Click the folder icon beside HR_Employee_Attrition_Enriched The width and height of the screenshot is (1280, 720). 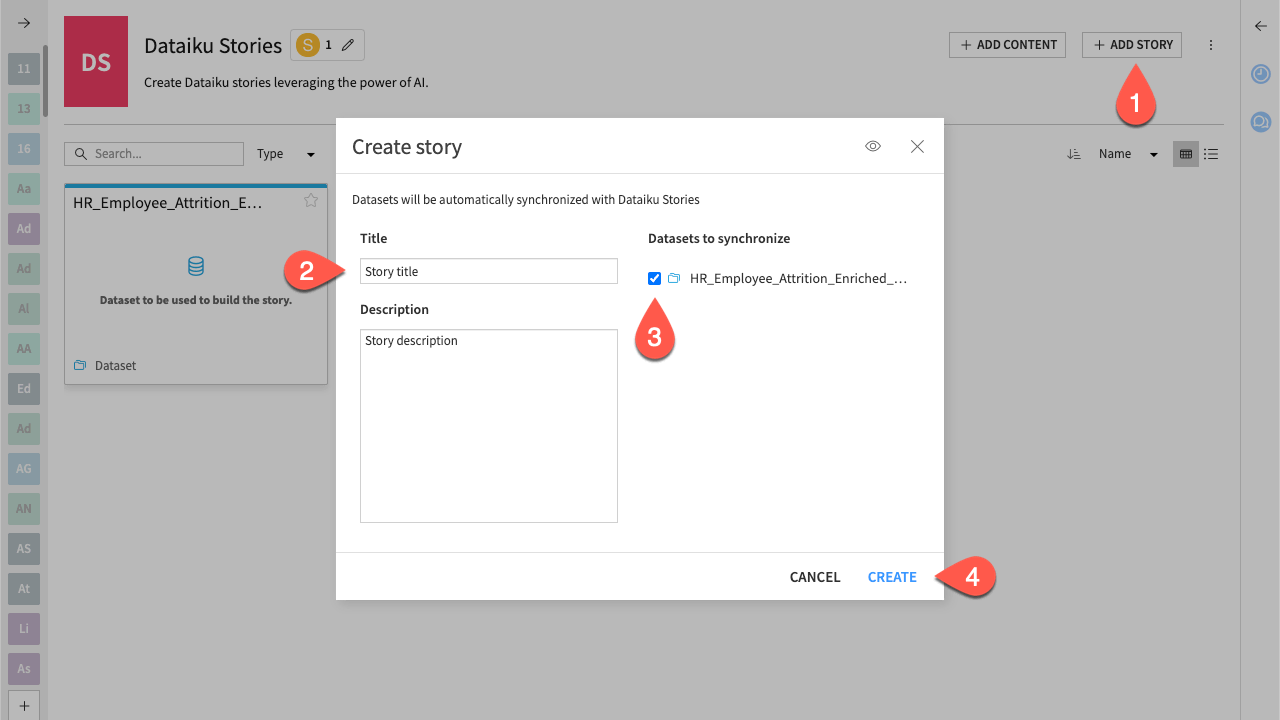tap(673, 278)
